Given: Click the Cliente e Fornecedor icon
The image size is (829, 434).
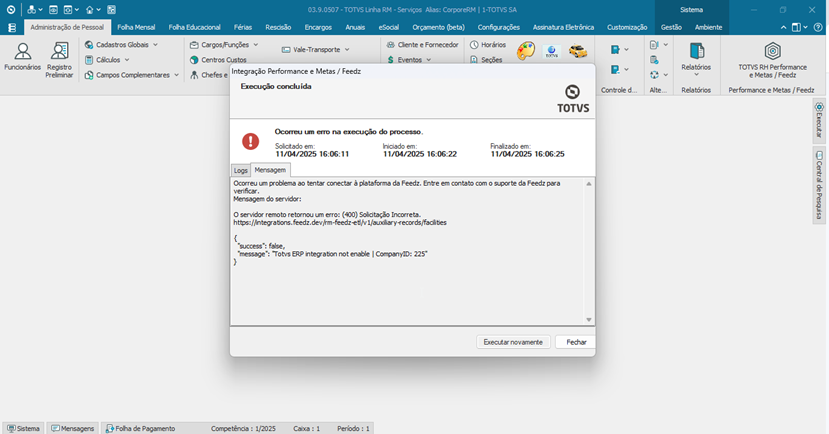Looking at the screenshot, I should (391, 45).
